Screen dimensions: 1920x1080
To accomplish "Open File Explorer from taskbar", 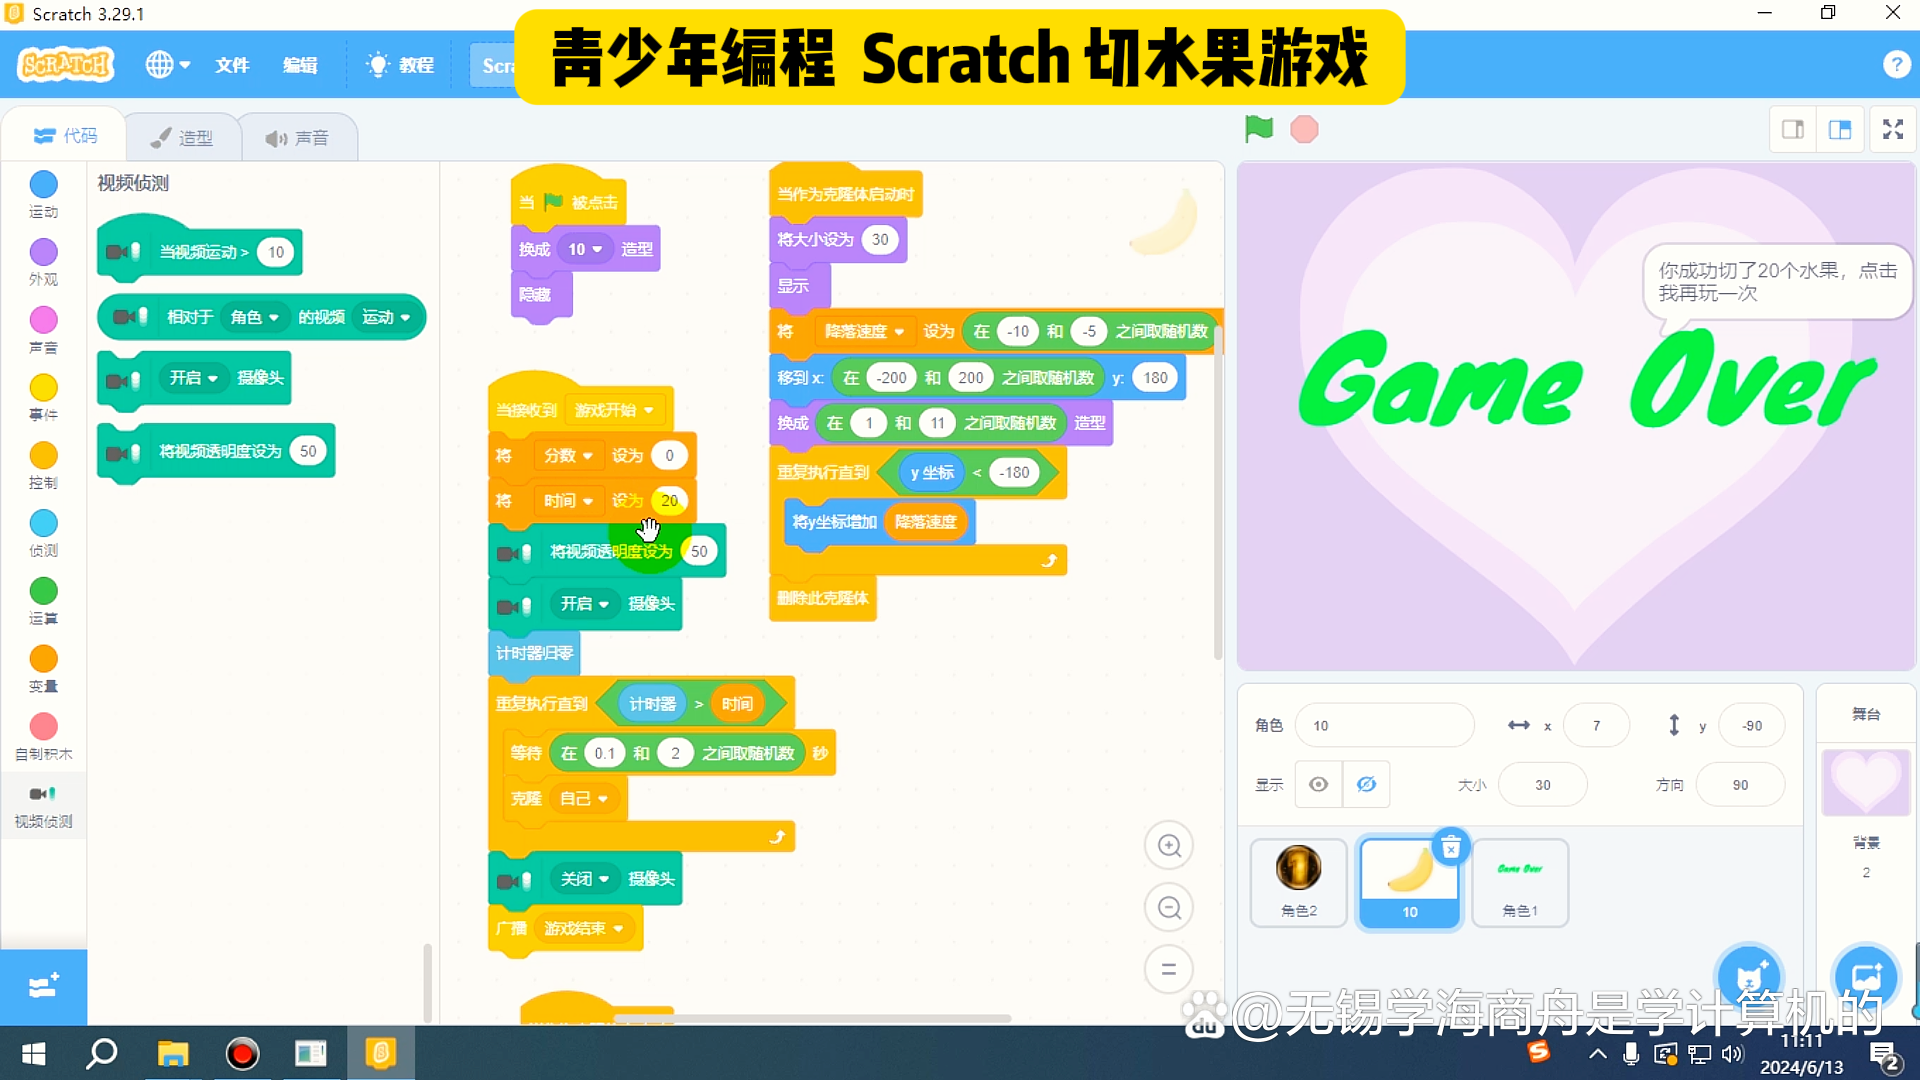I will pos(172,1054).
